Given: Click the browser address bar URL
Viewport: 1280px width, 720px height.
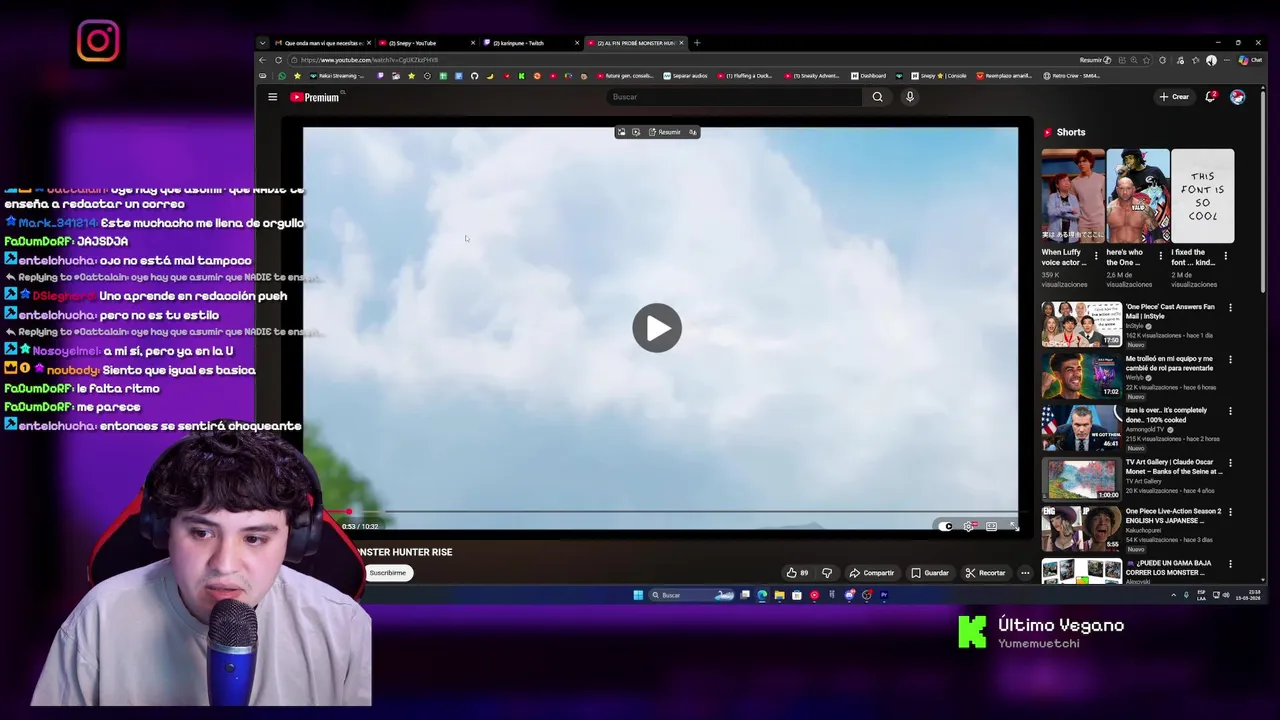Looking at the screenshot, I should (370, 60).
